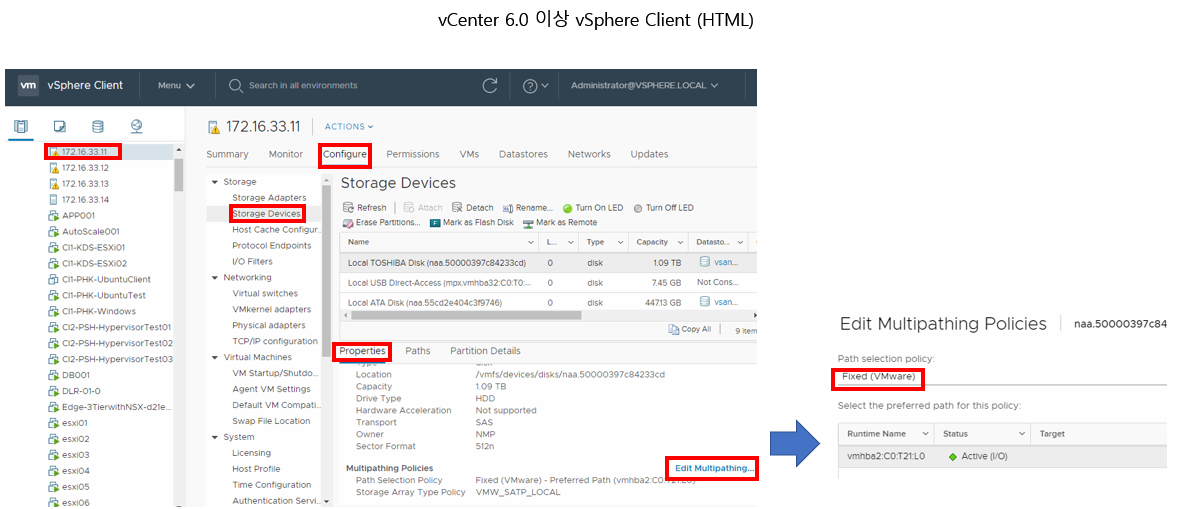Click the refresh icon in top bar
Image resolution: width=1186 pixels, height=509 pixels.
pyautogui.click(x=490, y=85)
